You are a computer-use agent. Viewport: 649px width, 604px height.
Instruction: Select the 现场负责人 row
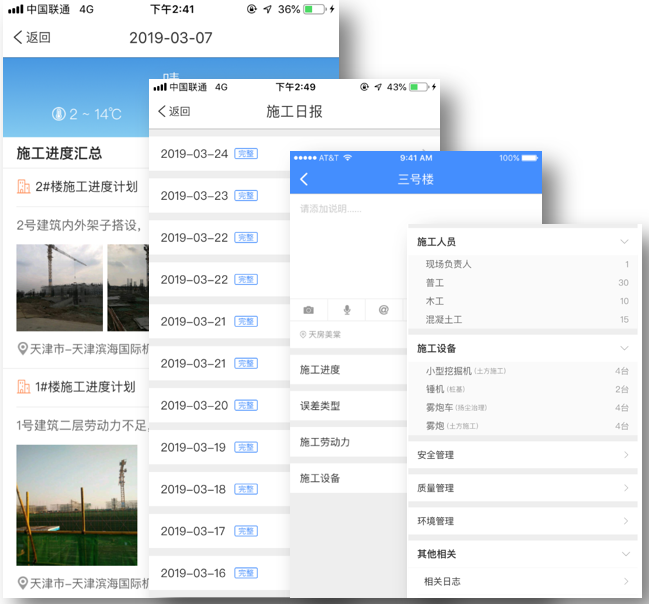pyautogui.click(x=523, y=264)
